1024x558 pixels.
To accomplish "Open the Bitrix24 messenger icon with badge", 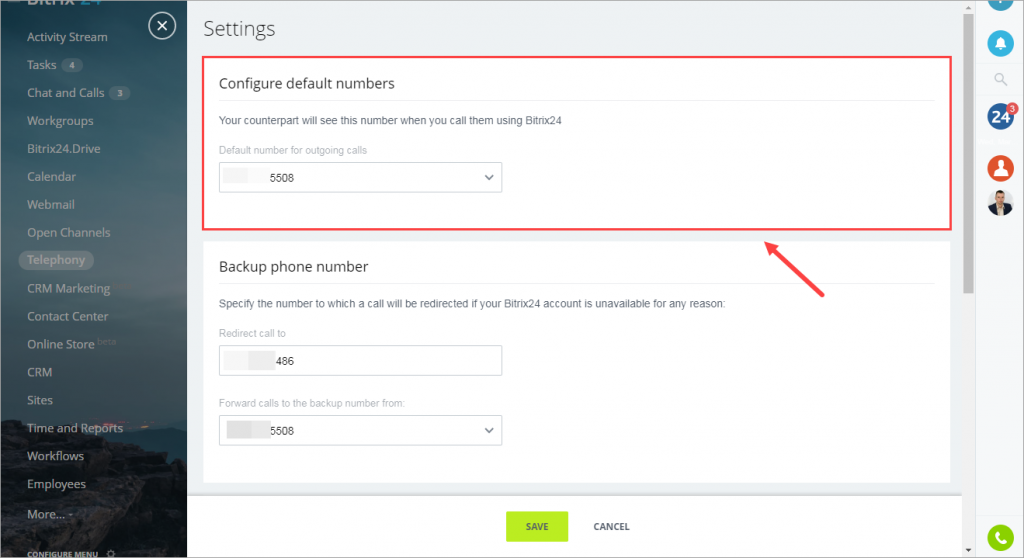I will [1001, 116].
